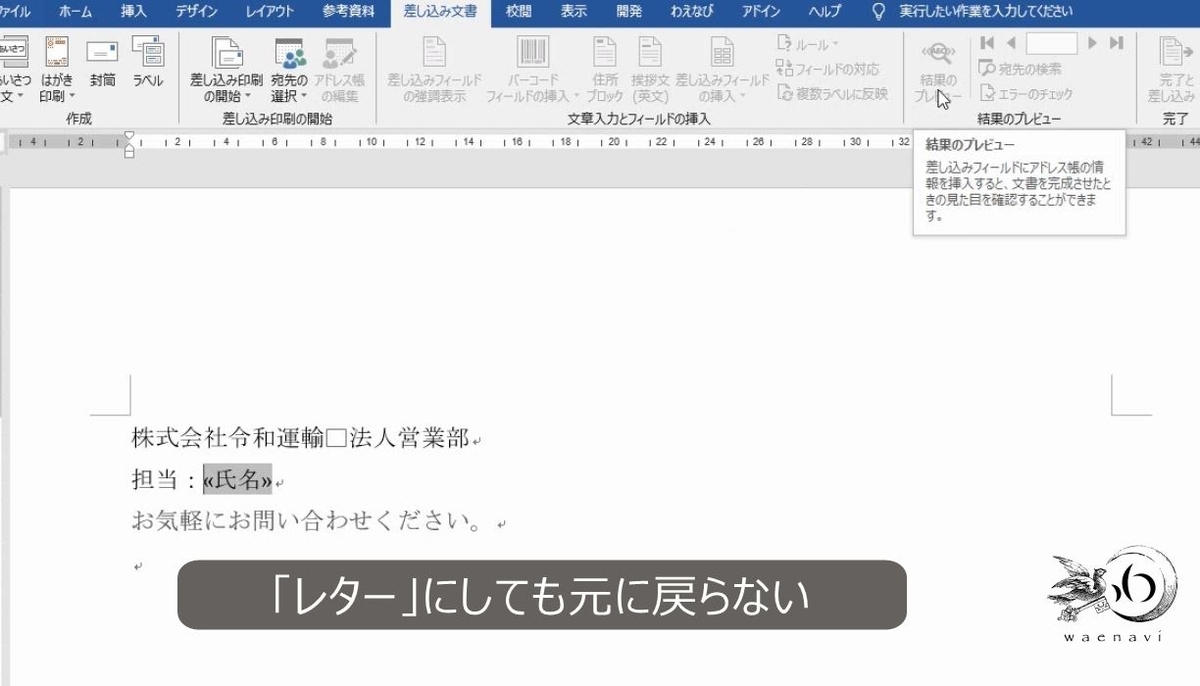Go to last record arrow
1200x686 pixels.
(1117, 43)
